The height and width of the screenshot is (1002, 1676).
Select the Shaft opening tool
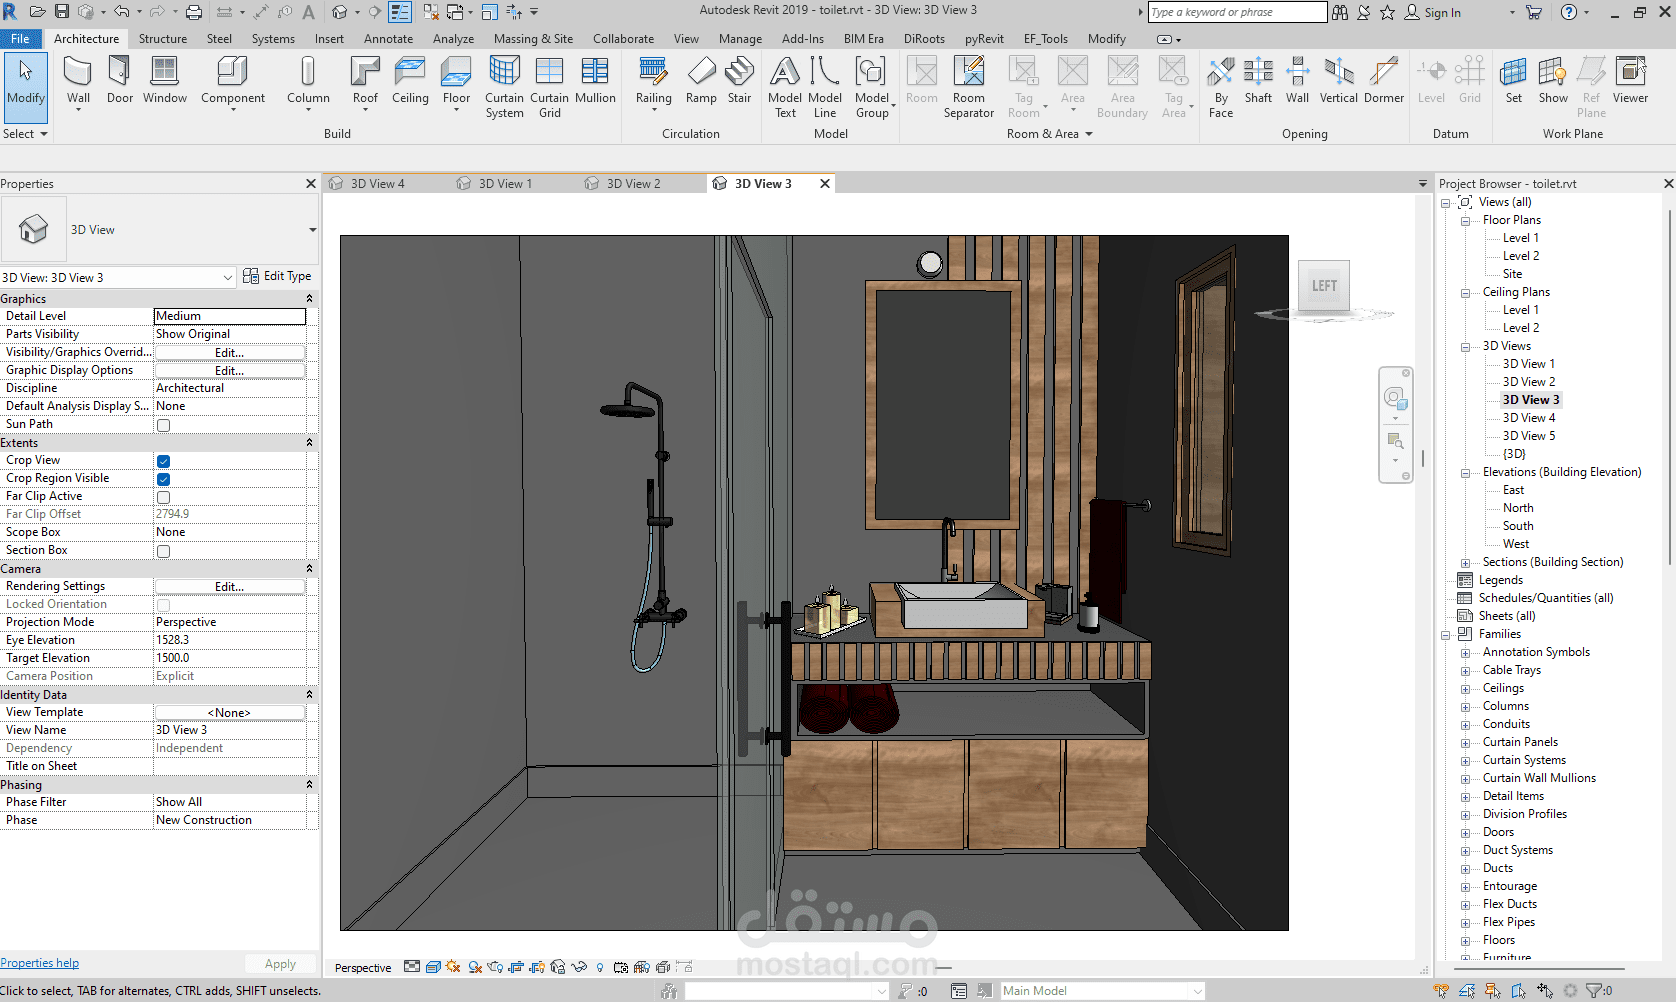click(1258, 80)
